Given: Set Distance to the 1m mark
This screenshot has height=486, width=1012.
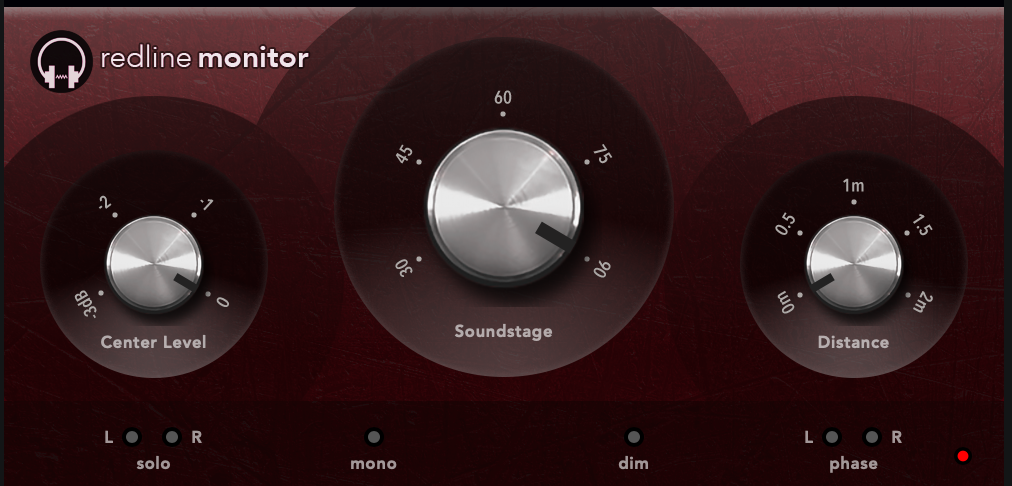Looking at the screenshot, I should point(853,186).
